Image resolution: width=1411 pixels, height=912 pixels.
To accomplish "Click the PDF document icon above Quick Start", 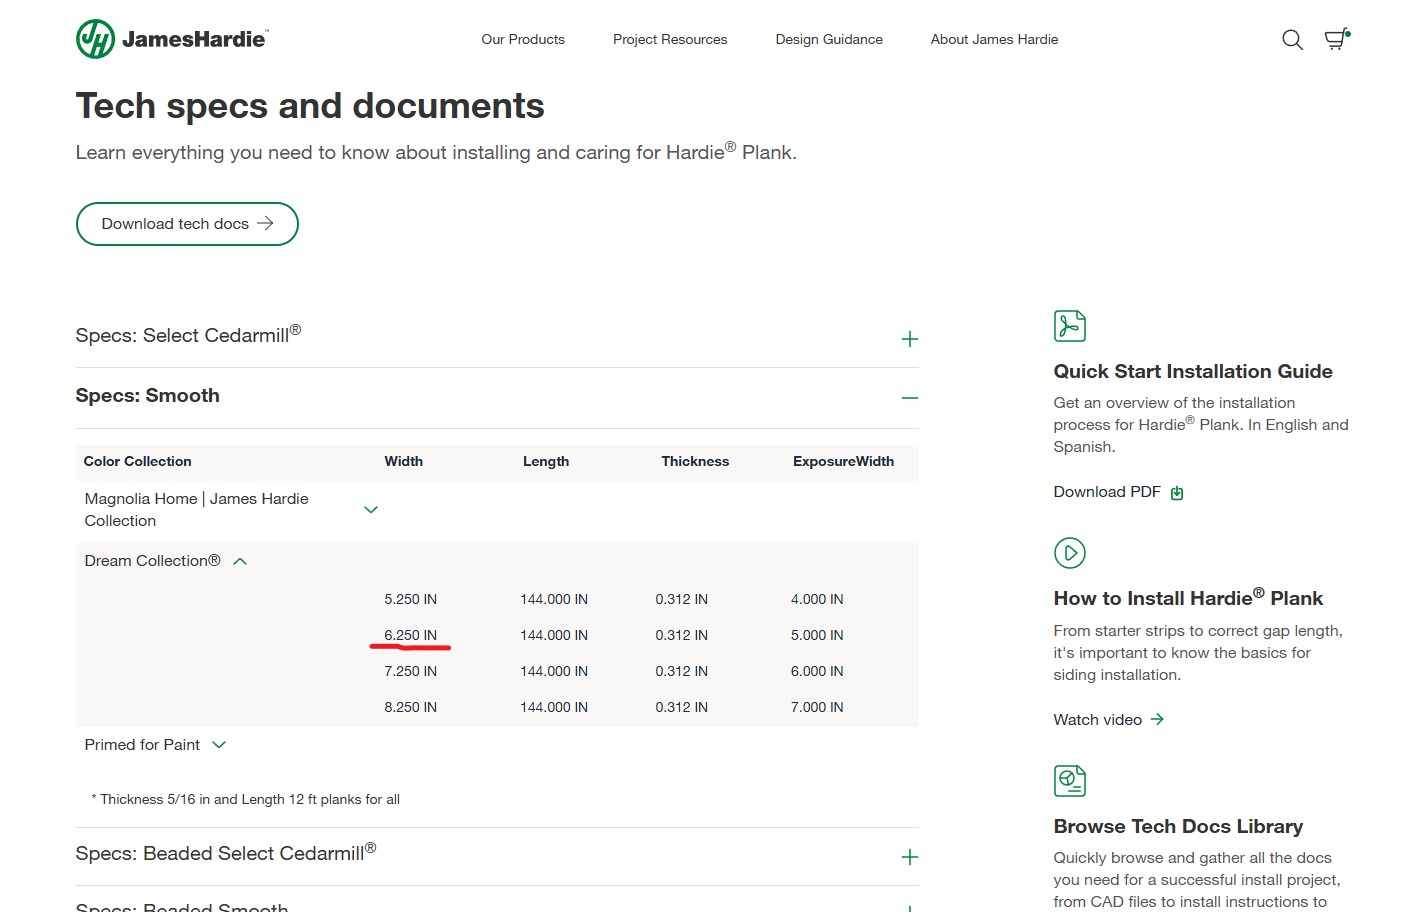I will pyautogui.click(x=1069, y=326).
